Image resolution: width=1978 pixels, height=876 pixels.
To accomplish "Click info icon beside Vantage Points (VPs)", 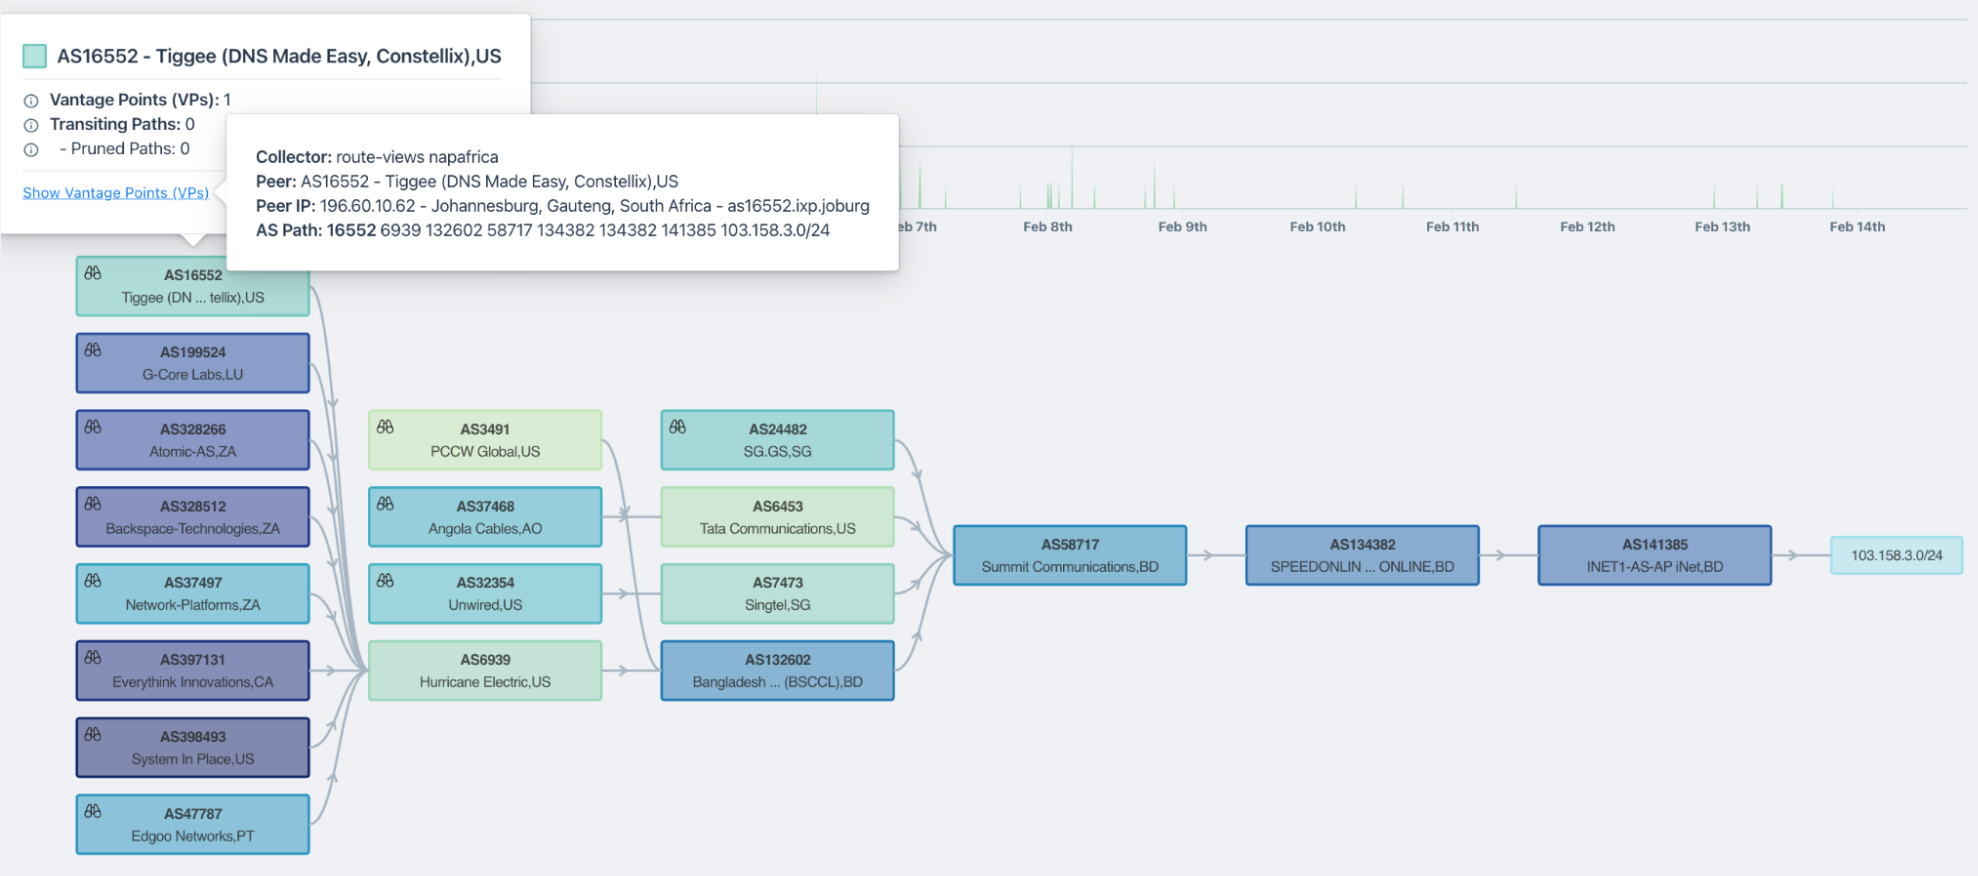I will [31, 101].
